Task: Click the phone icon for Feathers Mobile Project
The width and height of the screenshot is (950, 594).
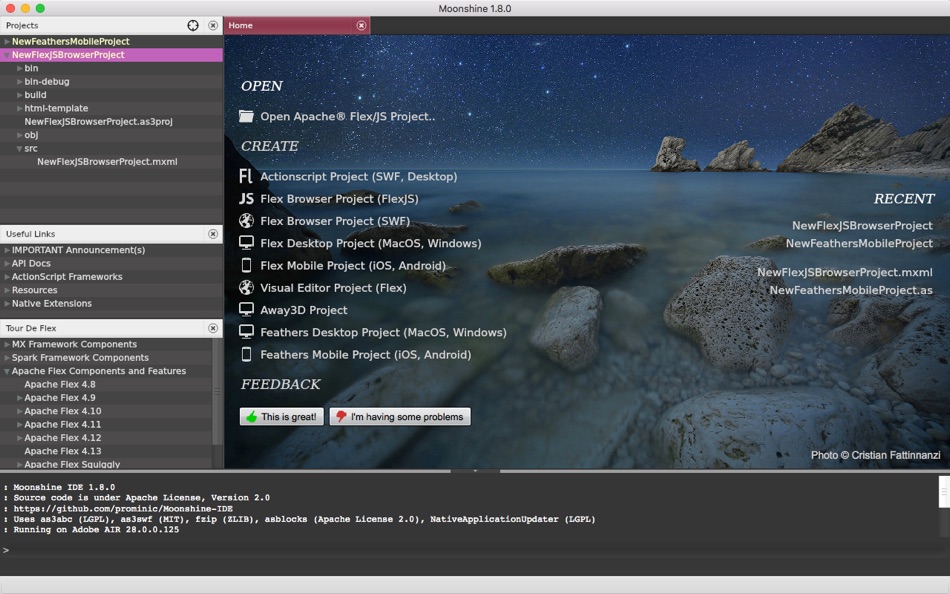Action: pyautogui.click(x=246, y=355)
